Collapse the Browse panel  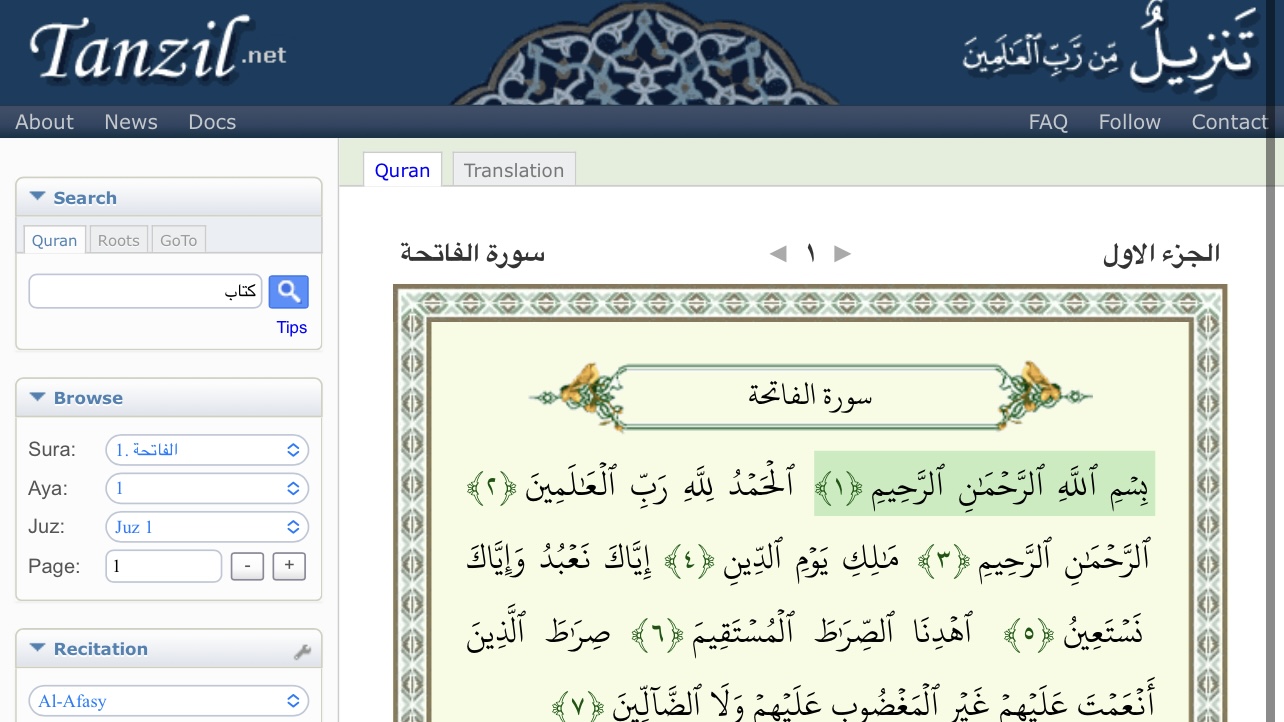pyautogui.click(x=37, y=396)
